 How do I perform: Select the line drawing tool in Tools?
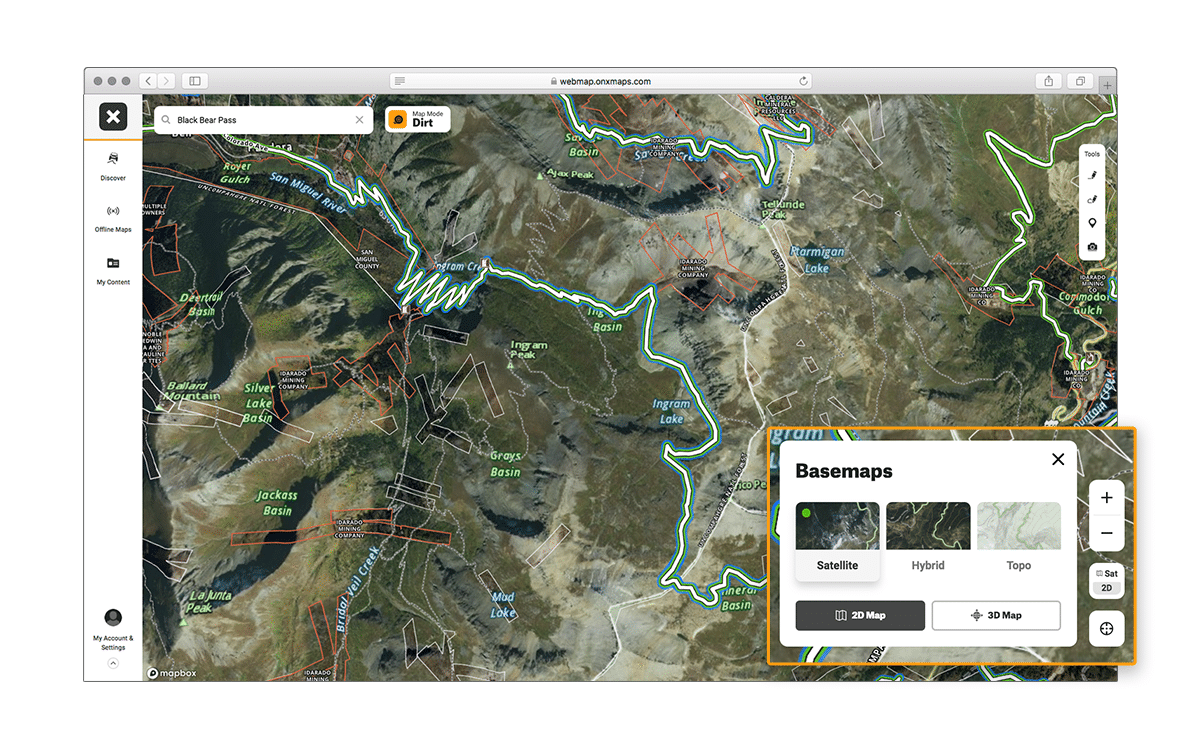[x=1092, y=176]
